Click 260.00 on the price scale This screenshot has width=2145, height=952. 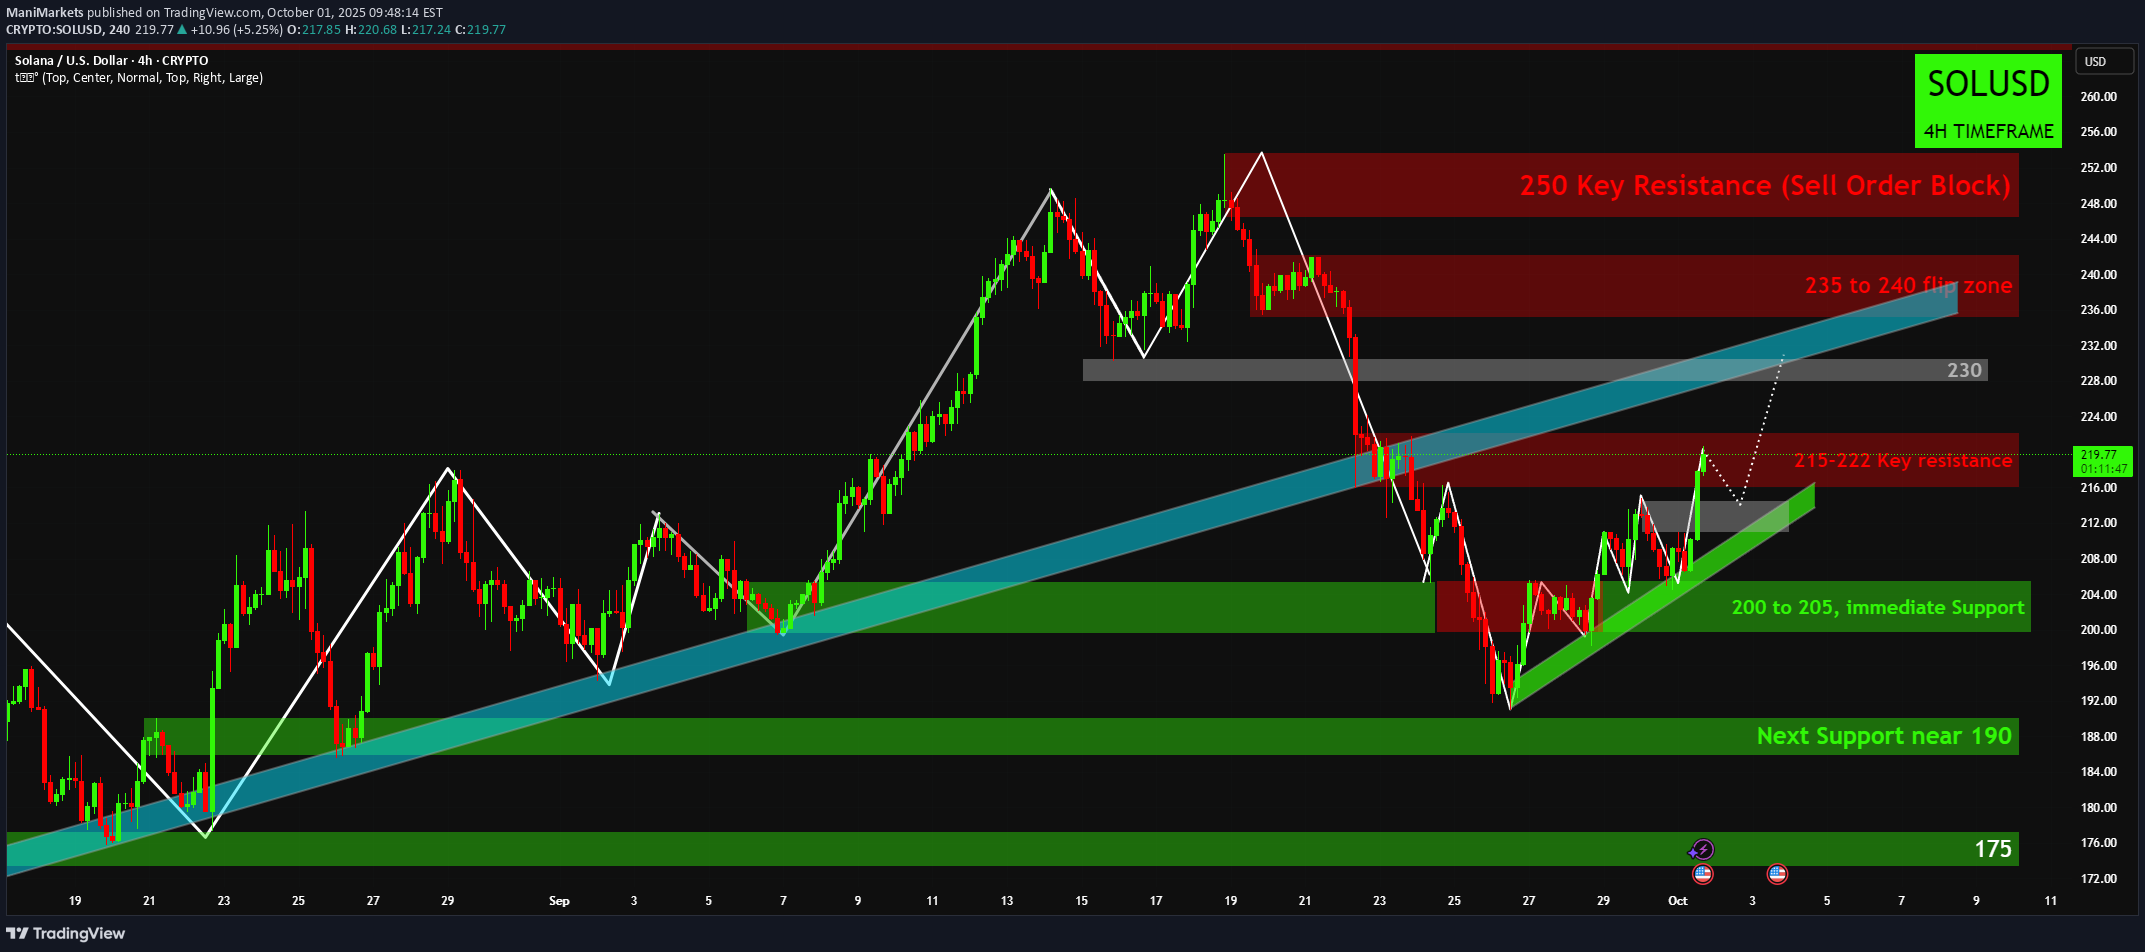2098,97
